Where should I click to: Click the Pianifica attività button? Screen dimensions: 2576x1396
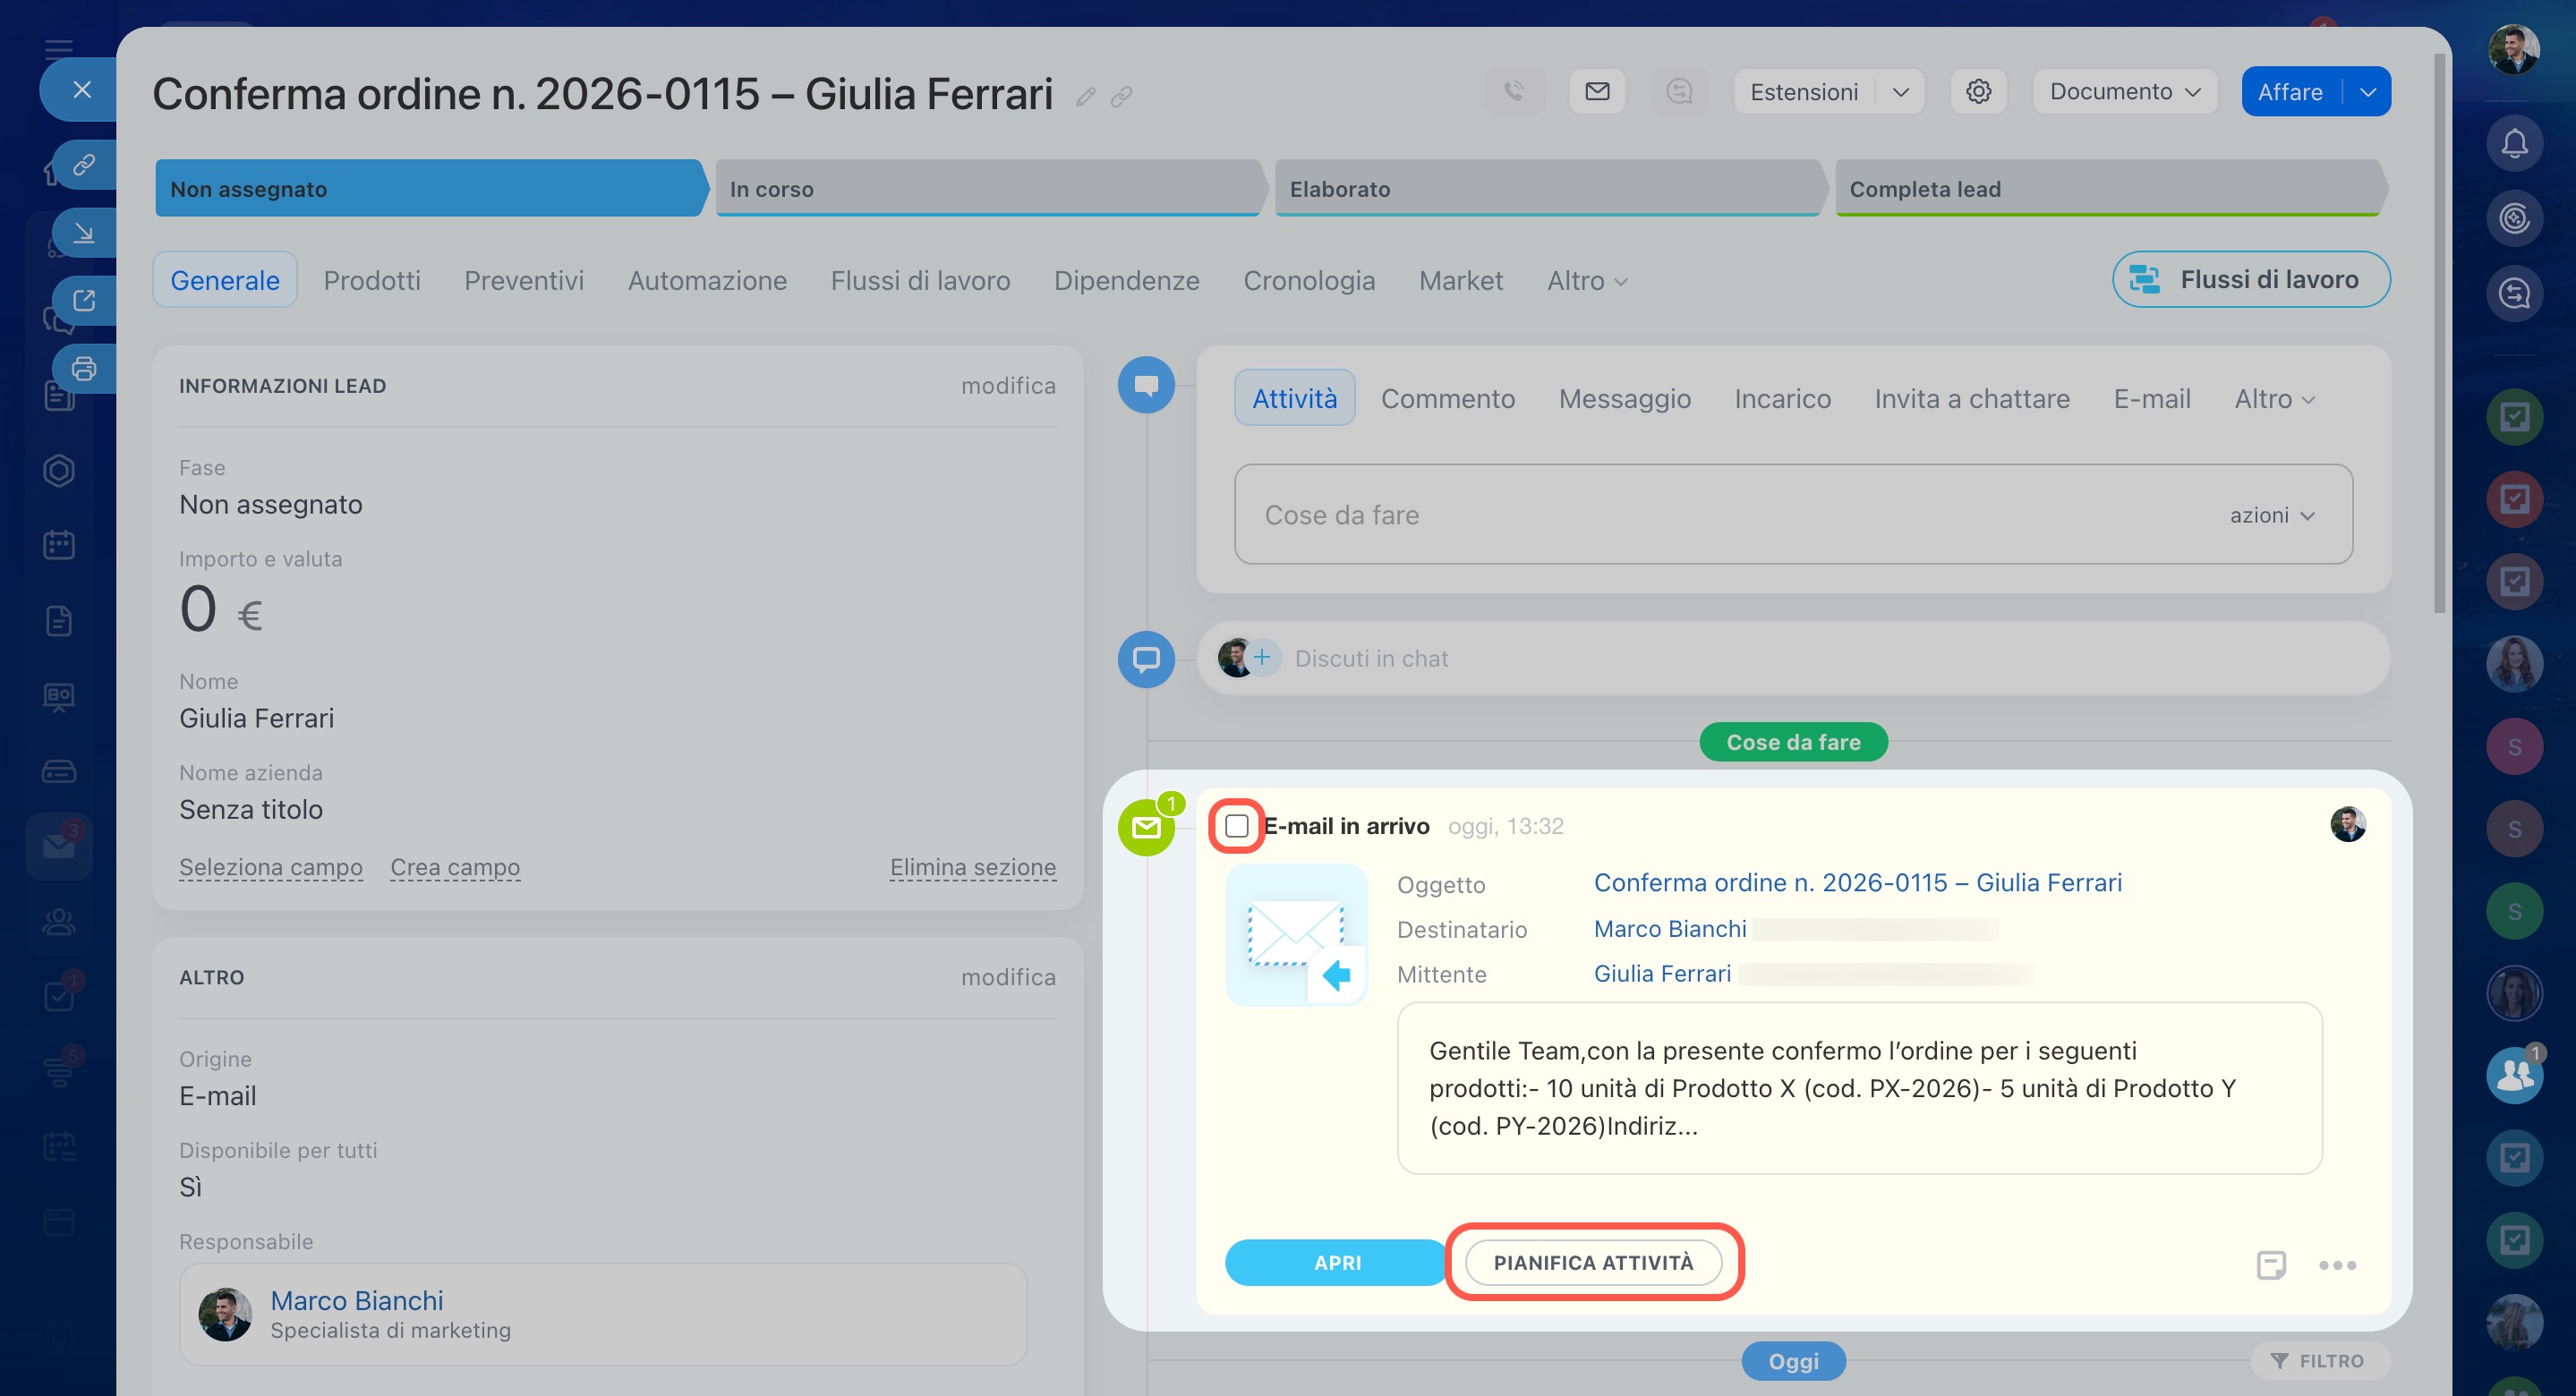pyautogui.click(x=1593, y=1262)
